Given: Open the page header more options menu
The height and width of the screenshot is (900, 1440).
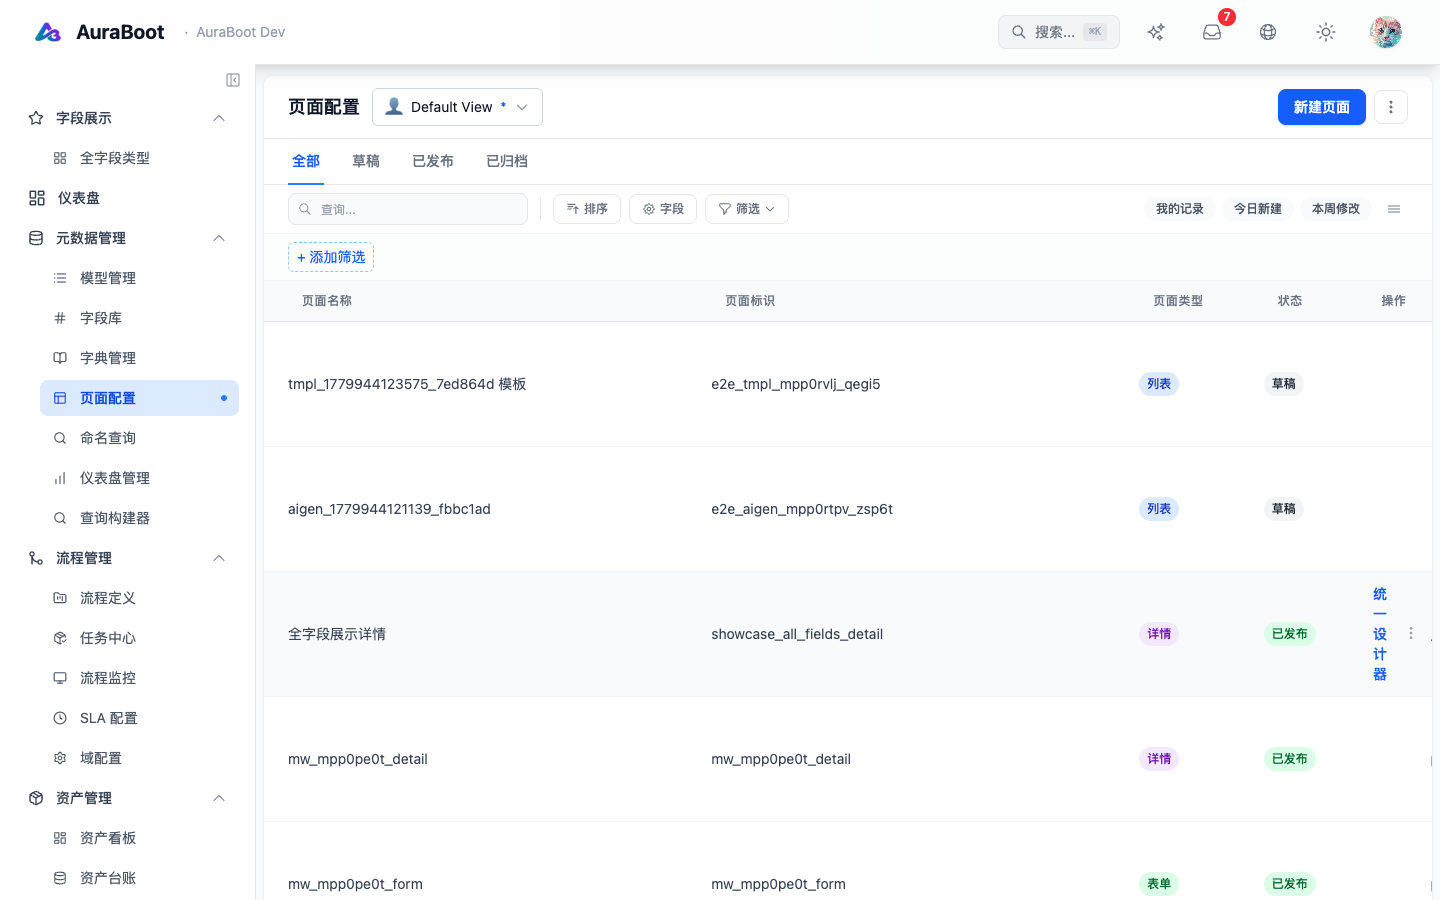Looking at the screenshot, I should (1391, 107).
